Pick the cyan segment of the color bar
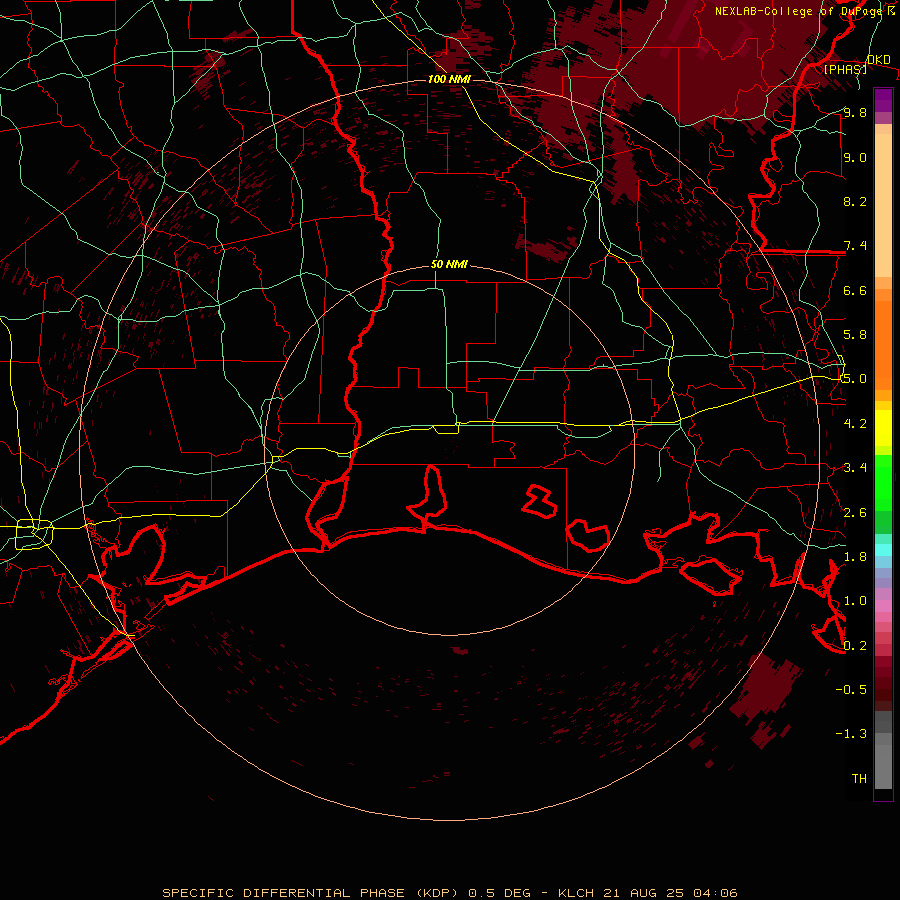Screen dimensions: 900x900 pos(883,550)
